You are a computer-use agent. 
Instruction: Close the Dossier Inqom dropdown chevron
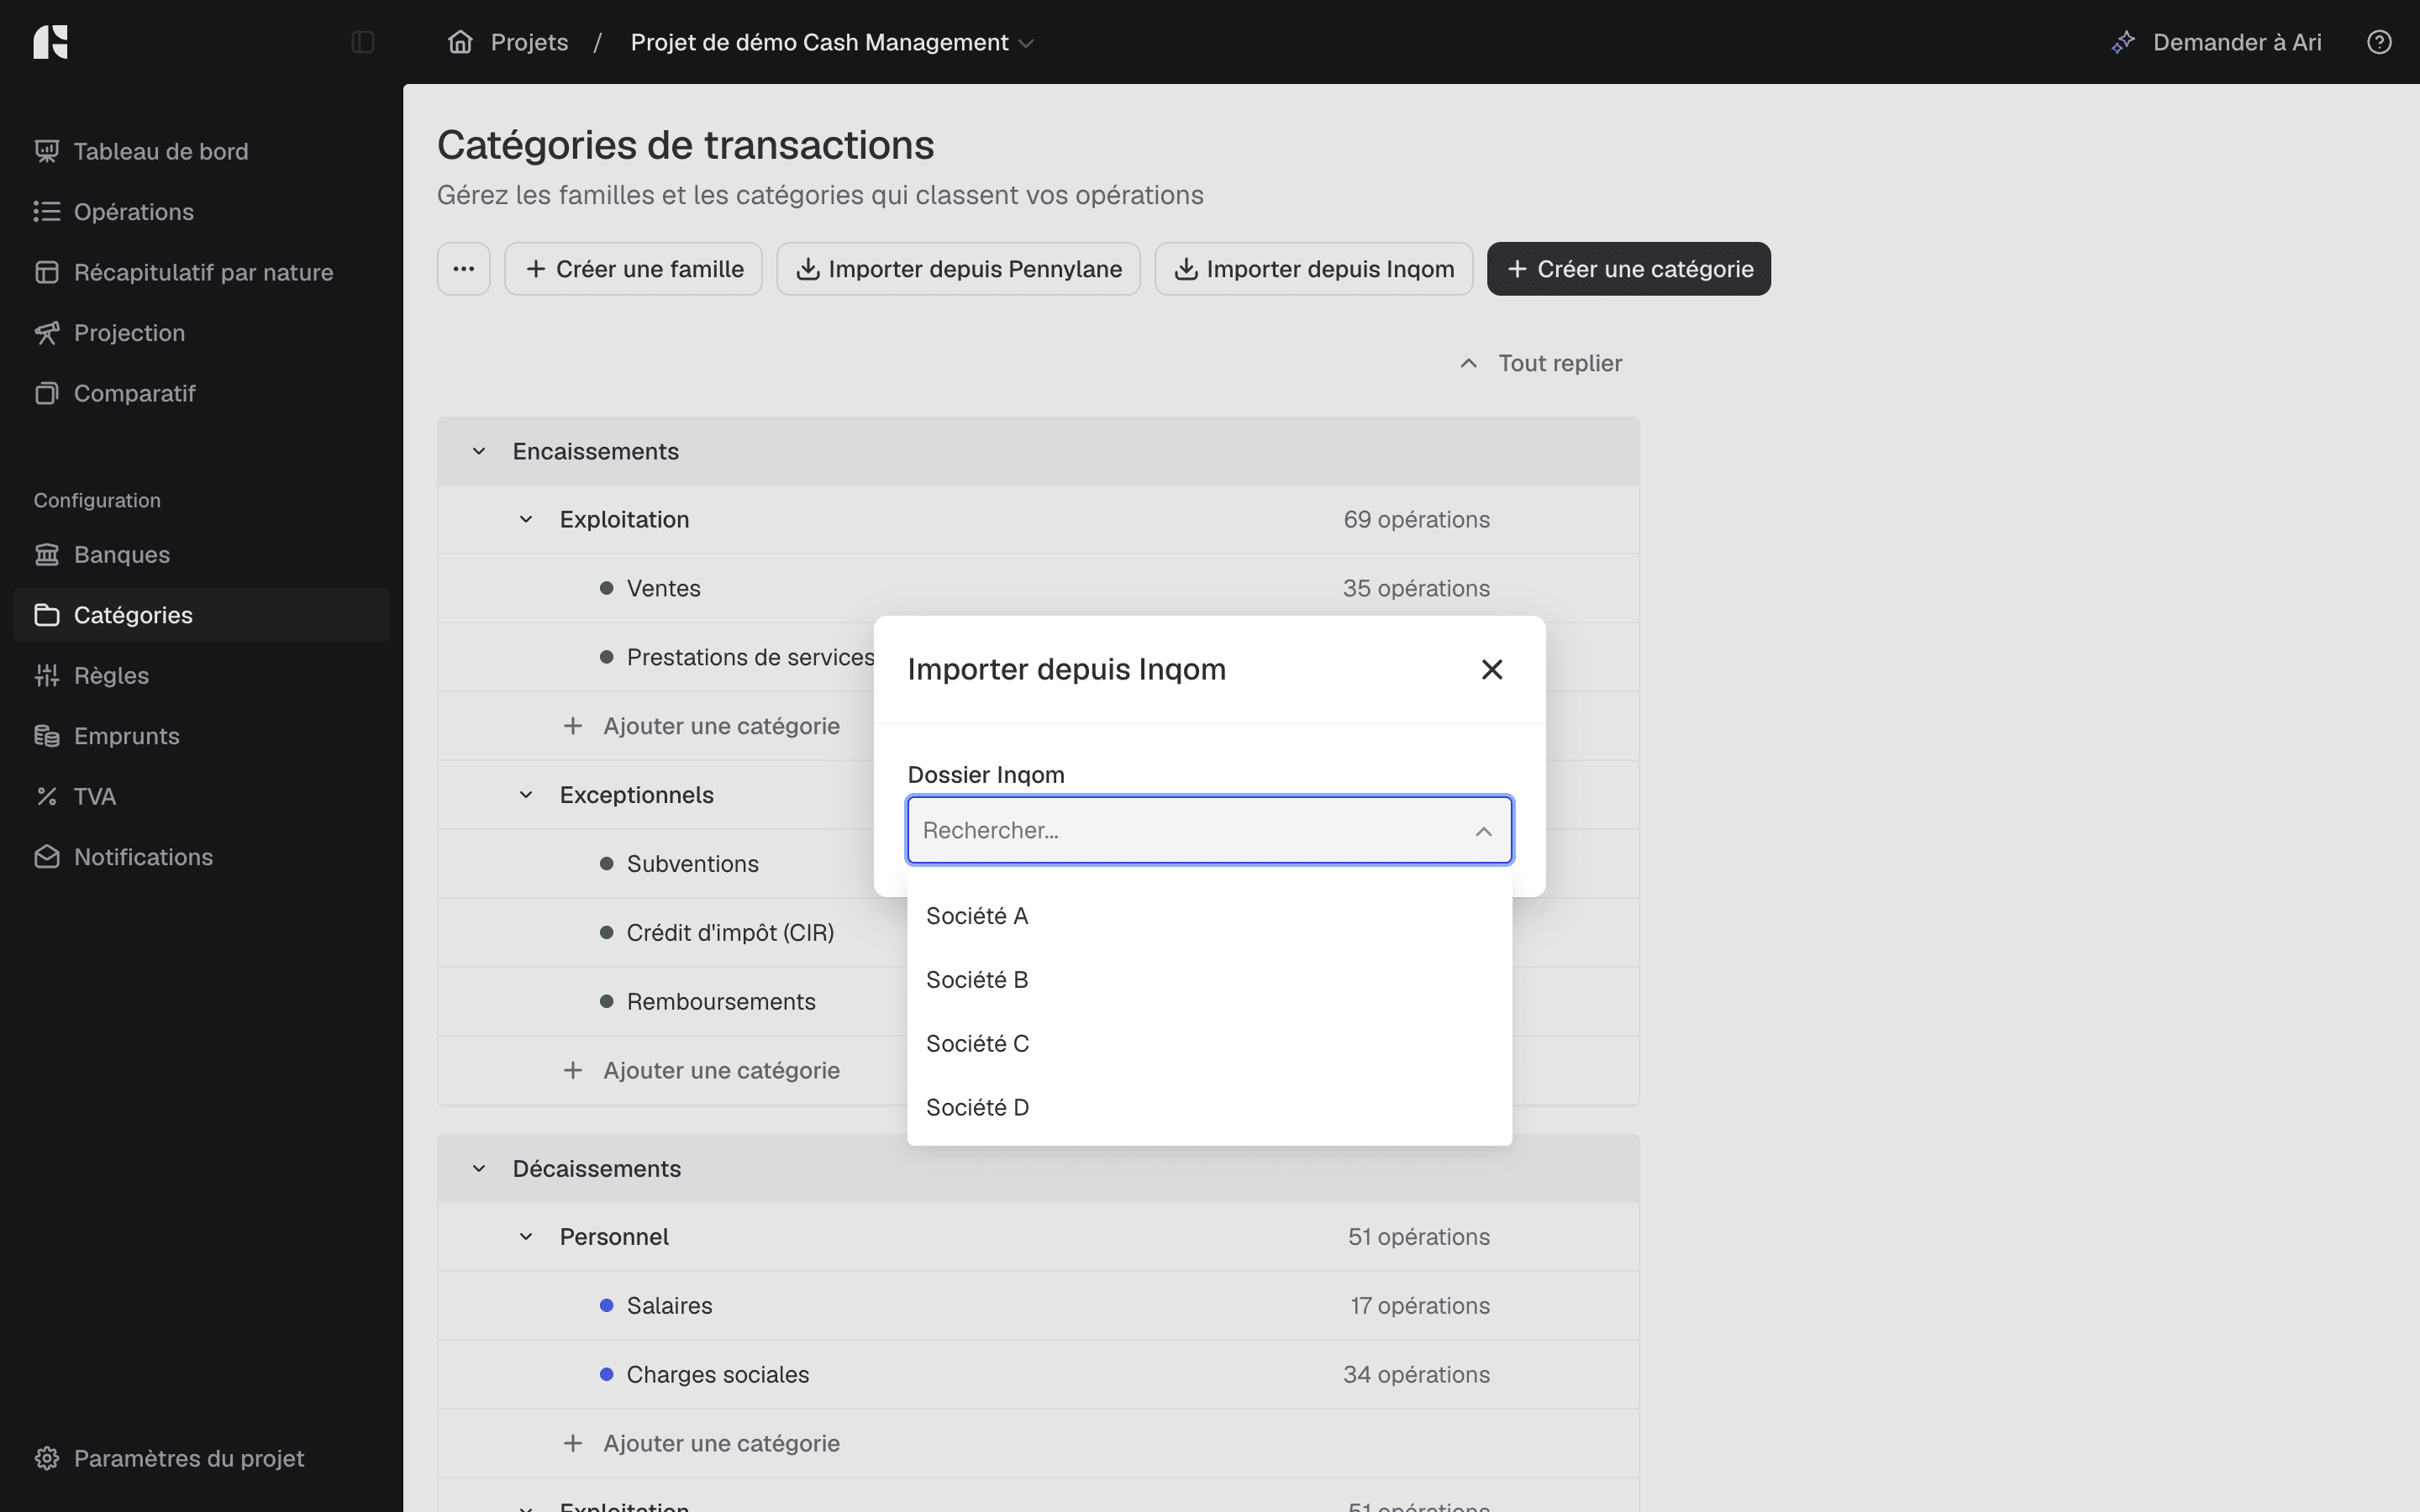tap(1483, 831)
